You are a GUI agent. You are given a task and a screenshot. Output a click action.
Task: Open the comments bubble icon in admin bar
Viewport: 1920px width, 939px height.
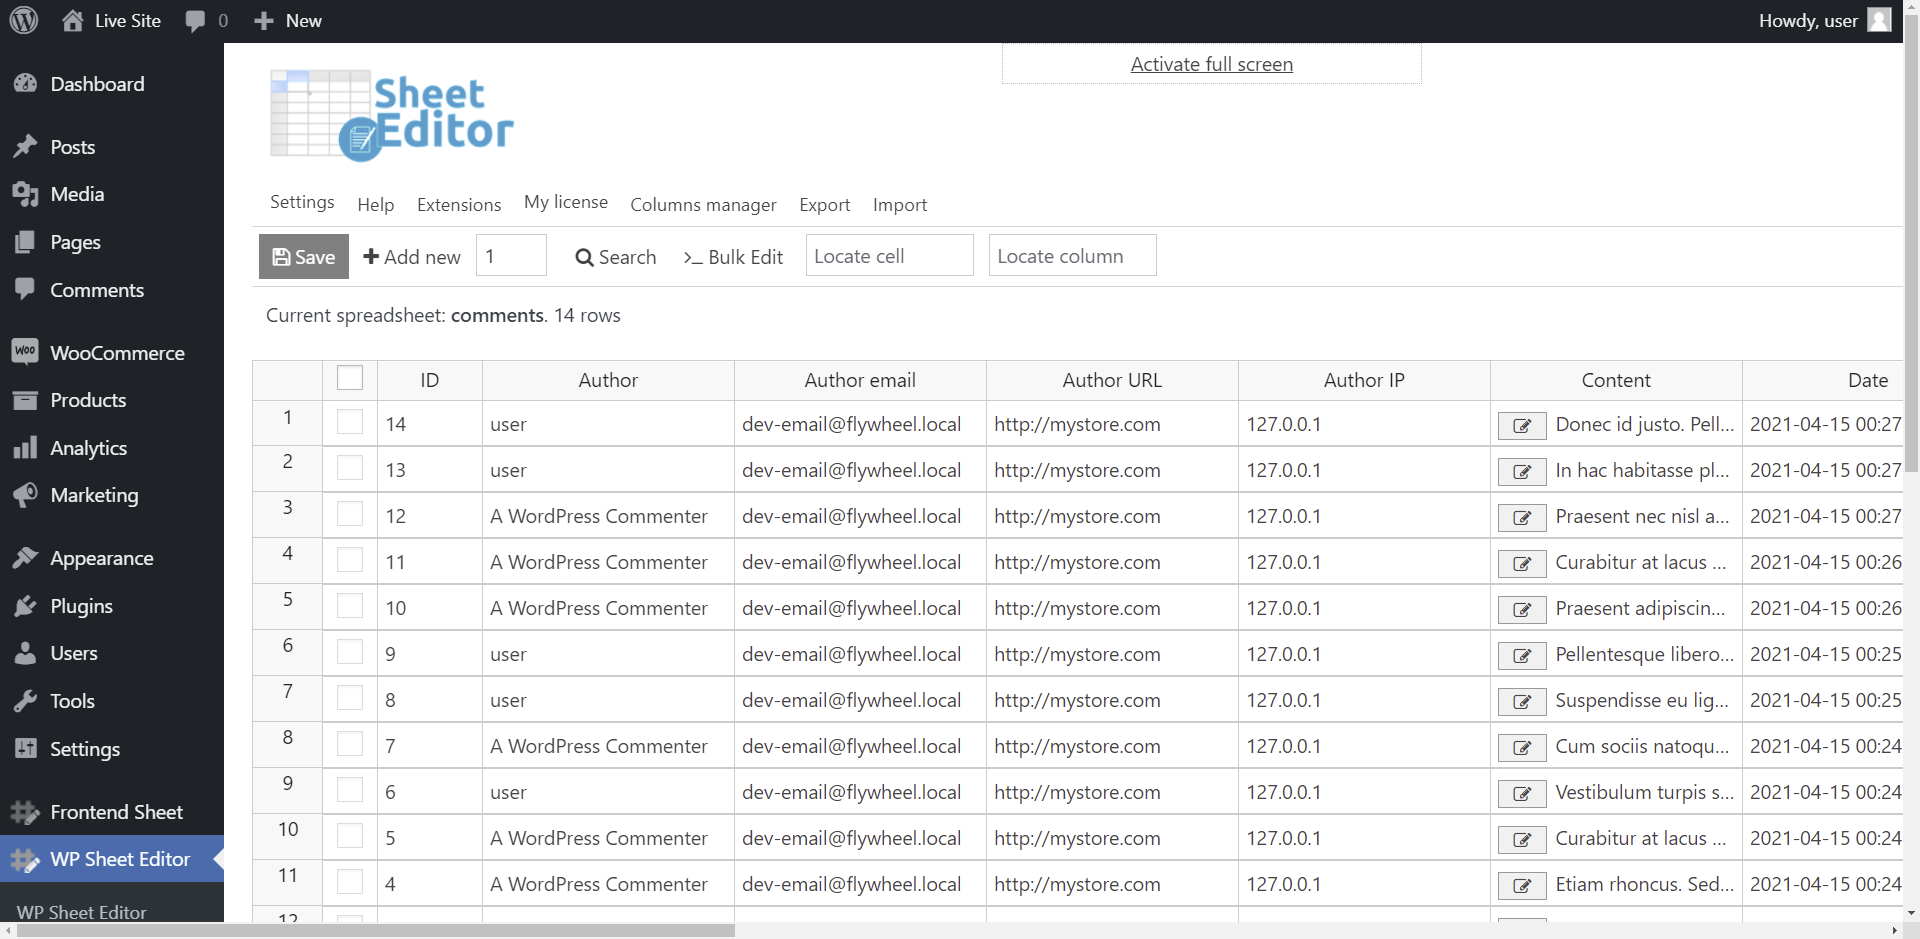pos(196,21)
